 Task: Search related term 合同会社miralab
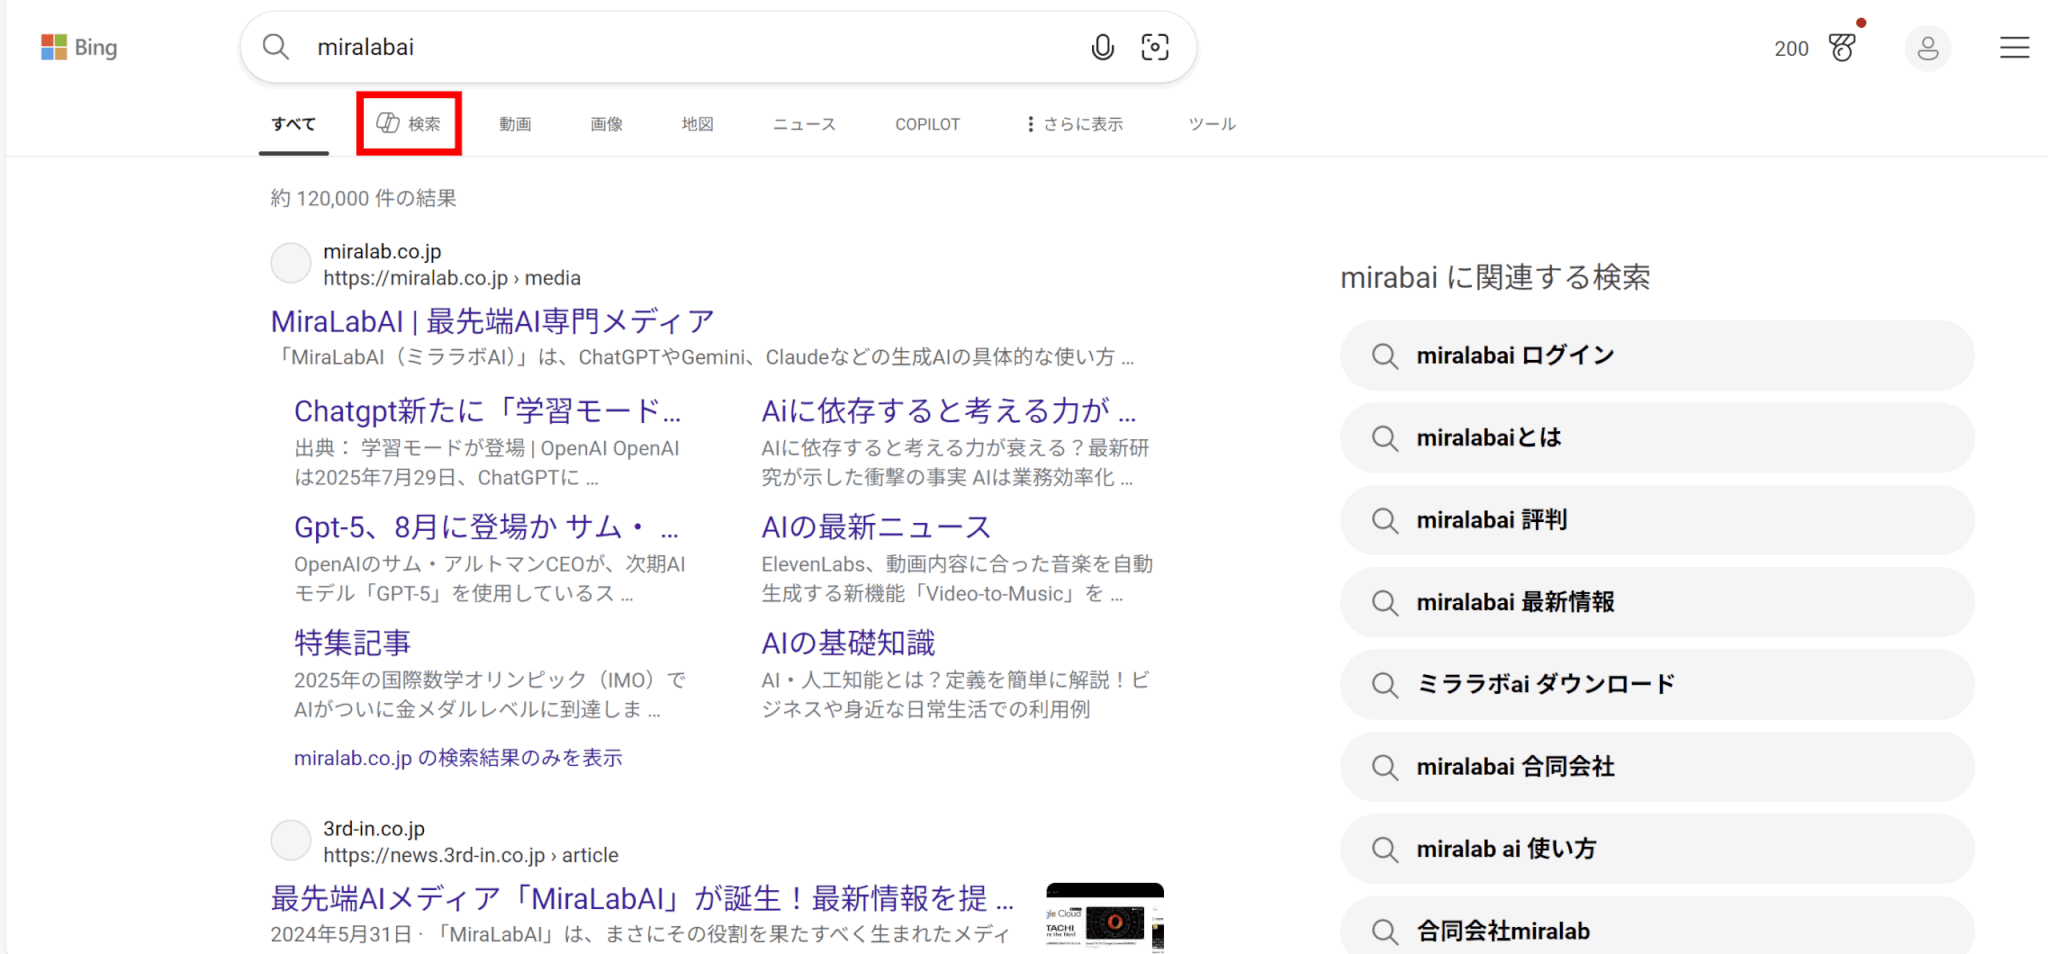[1657, 925]
